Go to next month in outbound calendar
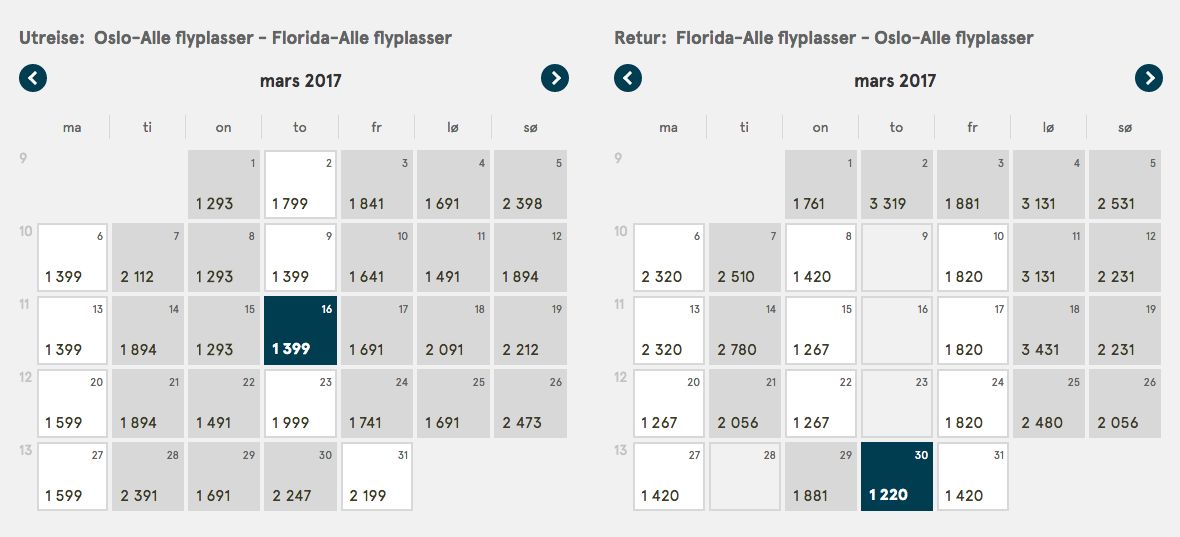This screenshot has height=537, width=1180. click(x=555, y=78)
